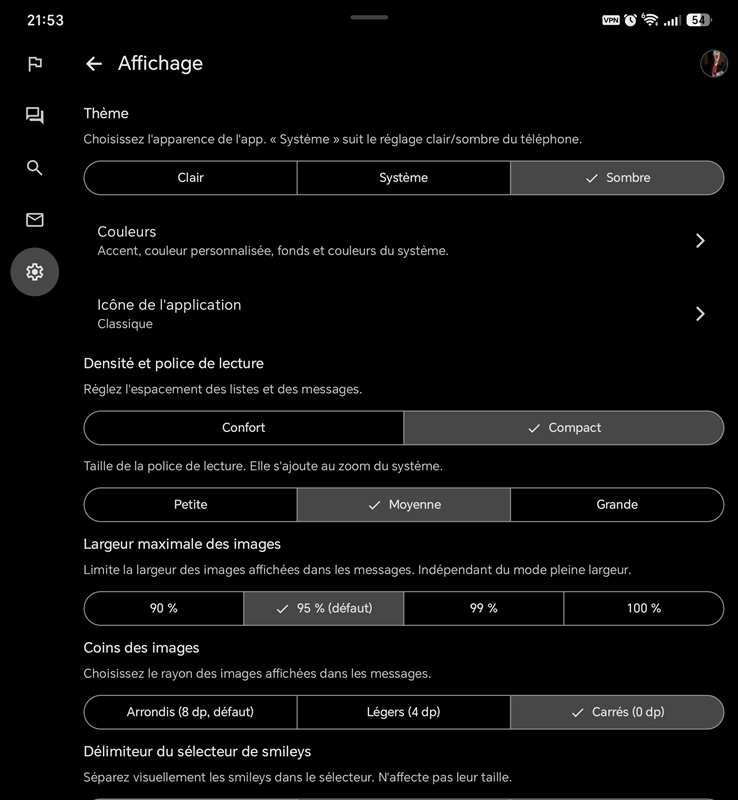Open the Couleurs row
The image size is (738, 800).
click(x=403, y=240)
